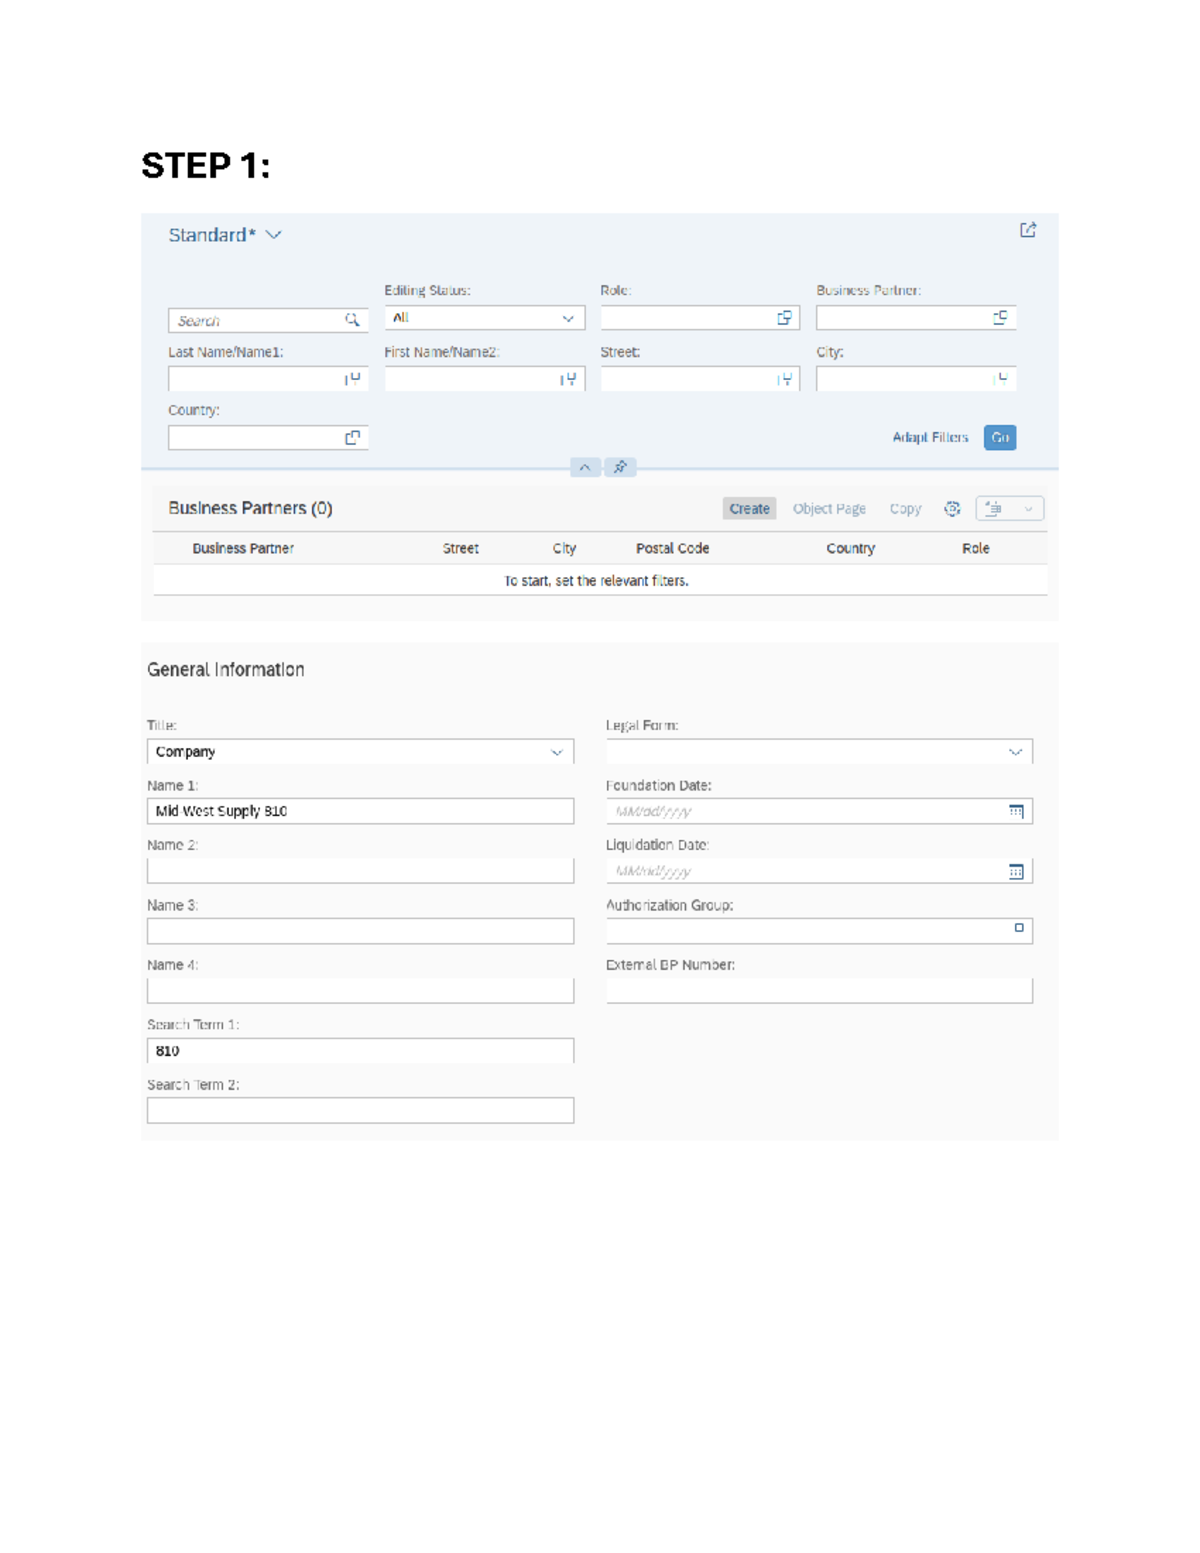Open the Foundation Date calendar picker
This screenshot has height=1553, width=1200.
[1018, 811]
